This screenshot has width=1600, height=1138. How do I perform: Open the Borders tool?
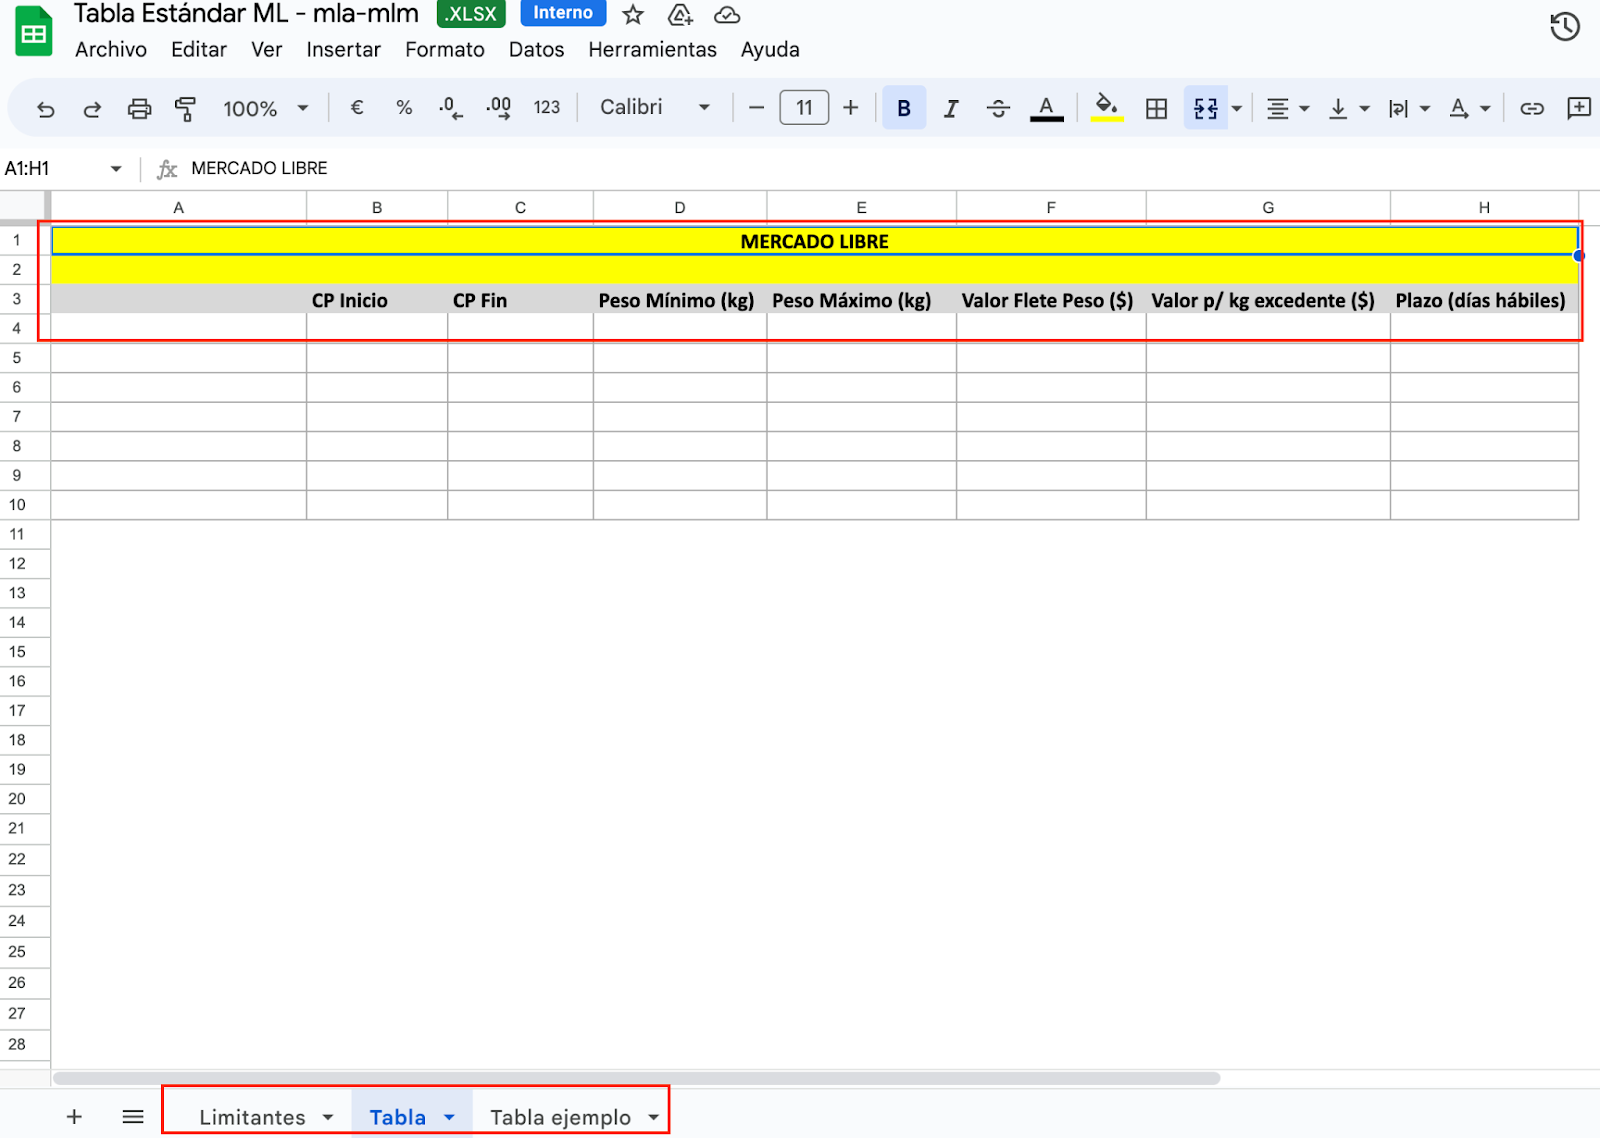pyautogui.click(x=1156, y=109)
